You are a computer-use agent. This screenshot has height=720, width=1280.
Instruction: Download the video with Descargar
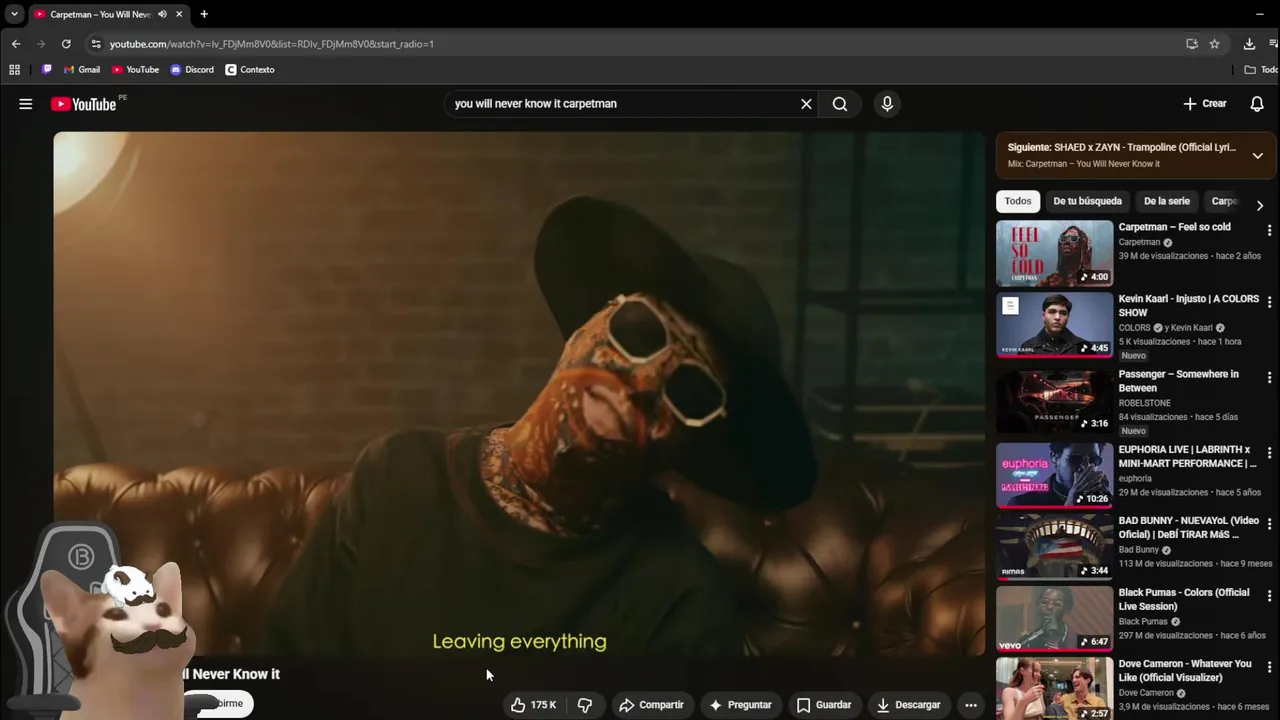pos(909,705)
